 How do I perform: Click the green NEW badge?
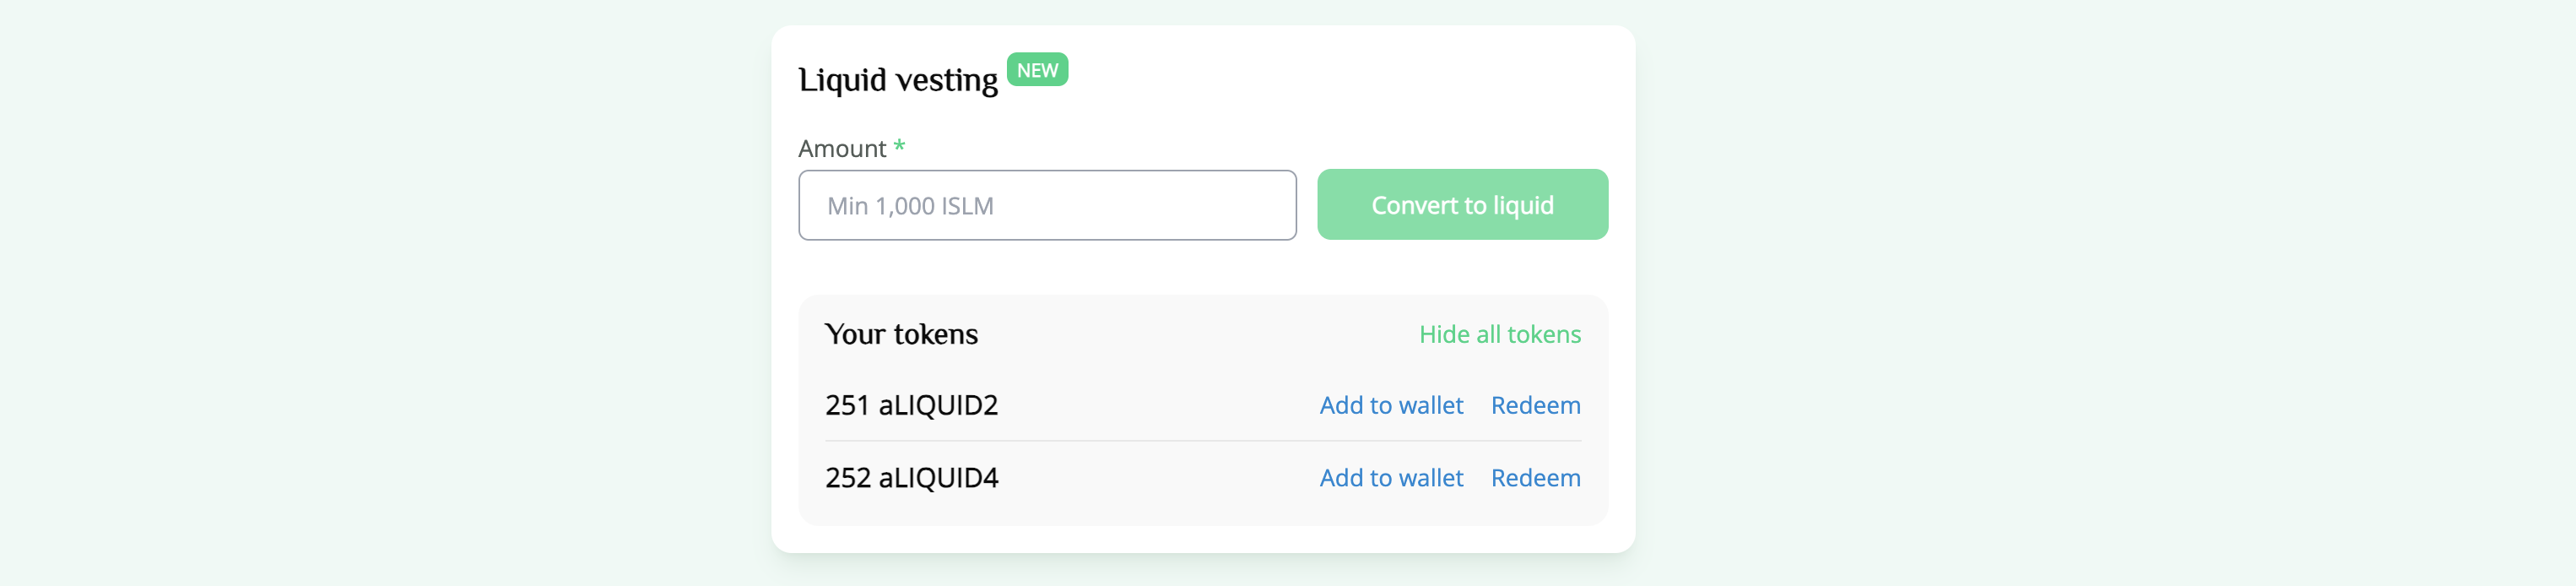tap(1037, 70)
